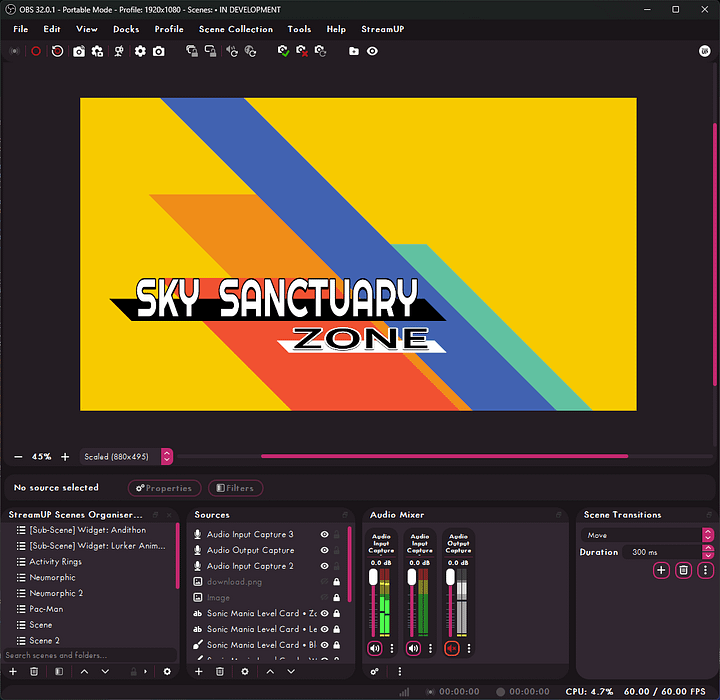Click the StreamUP round logo at top right

pyautogui.click(x=704, y=51)
